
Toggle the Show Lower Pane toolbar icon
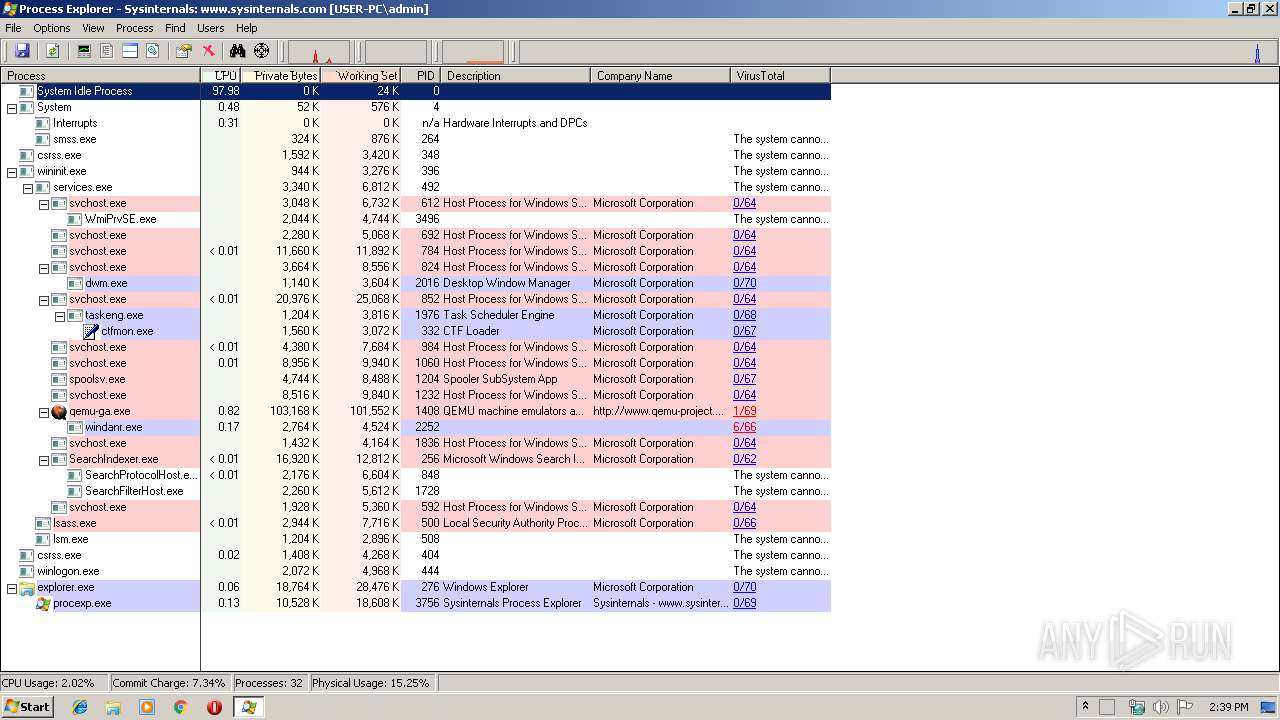130,51
